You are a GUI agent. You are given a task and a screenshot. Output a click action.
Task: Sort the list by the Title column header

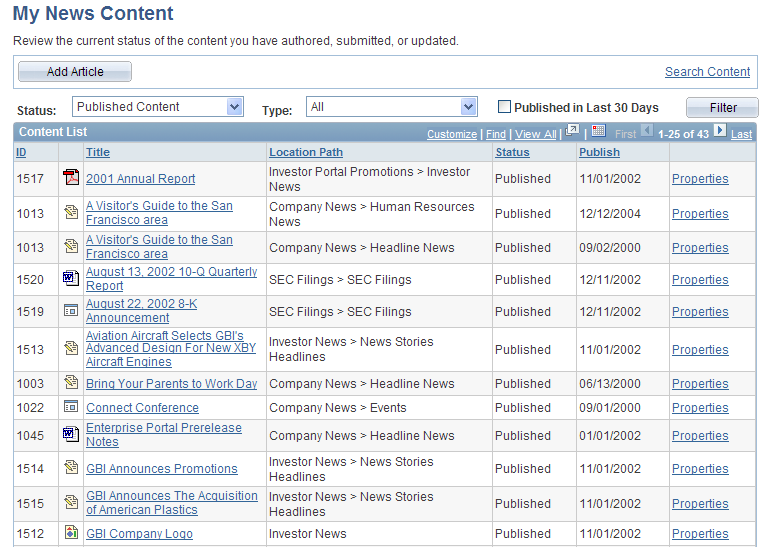pos(98,152)
